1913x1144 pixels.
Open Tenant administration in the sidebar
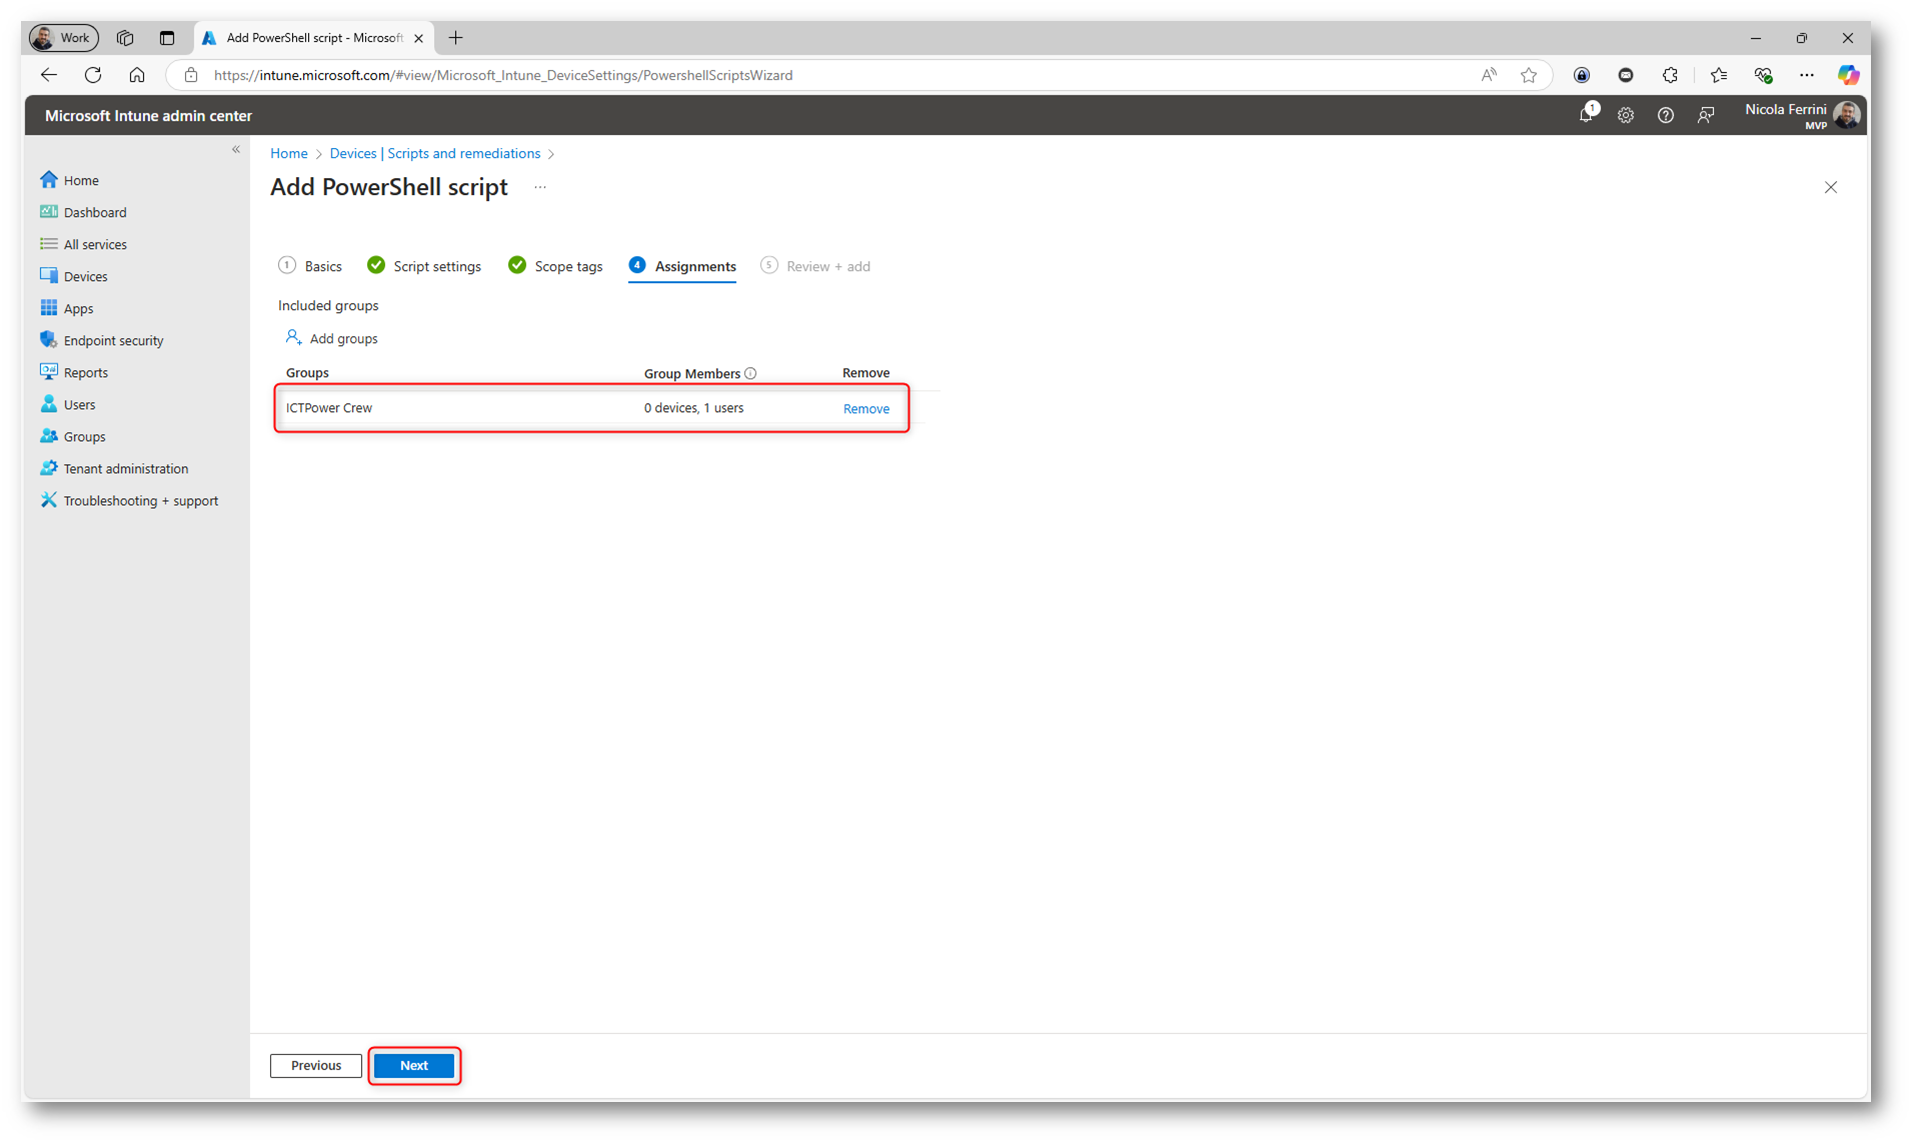point(125,468)
